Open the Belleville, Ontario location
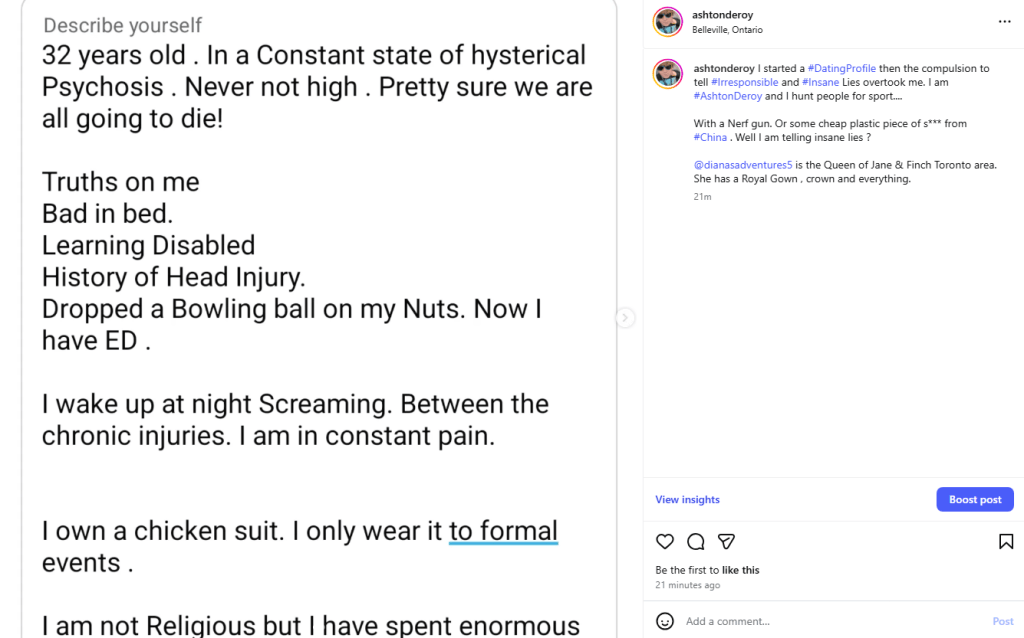The width and height of the screenshot is (1024, 638). point(727,30)
